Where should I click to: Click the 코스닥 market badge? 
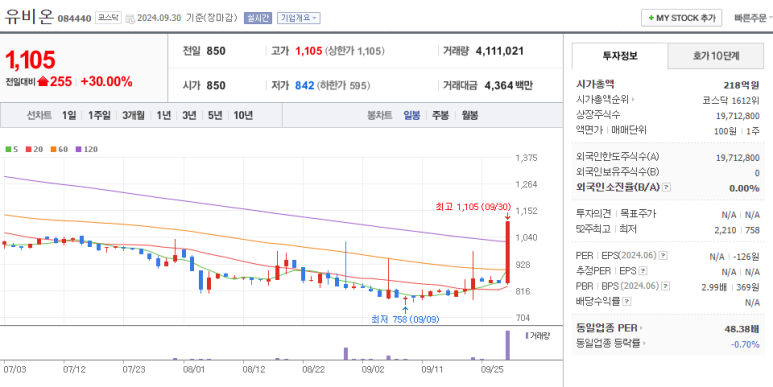(107, 18)
